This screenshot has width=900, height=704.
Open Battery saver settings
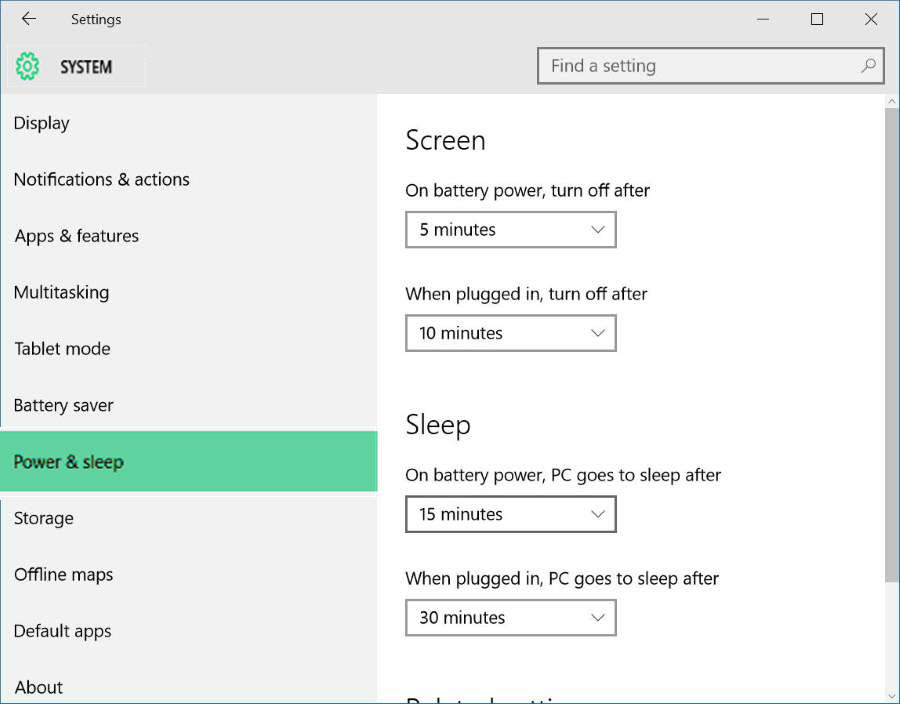click(63, 405)
